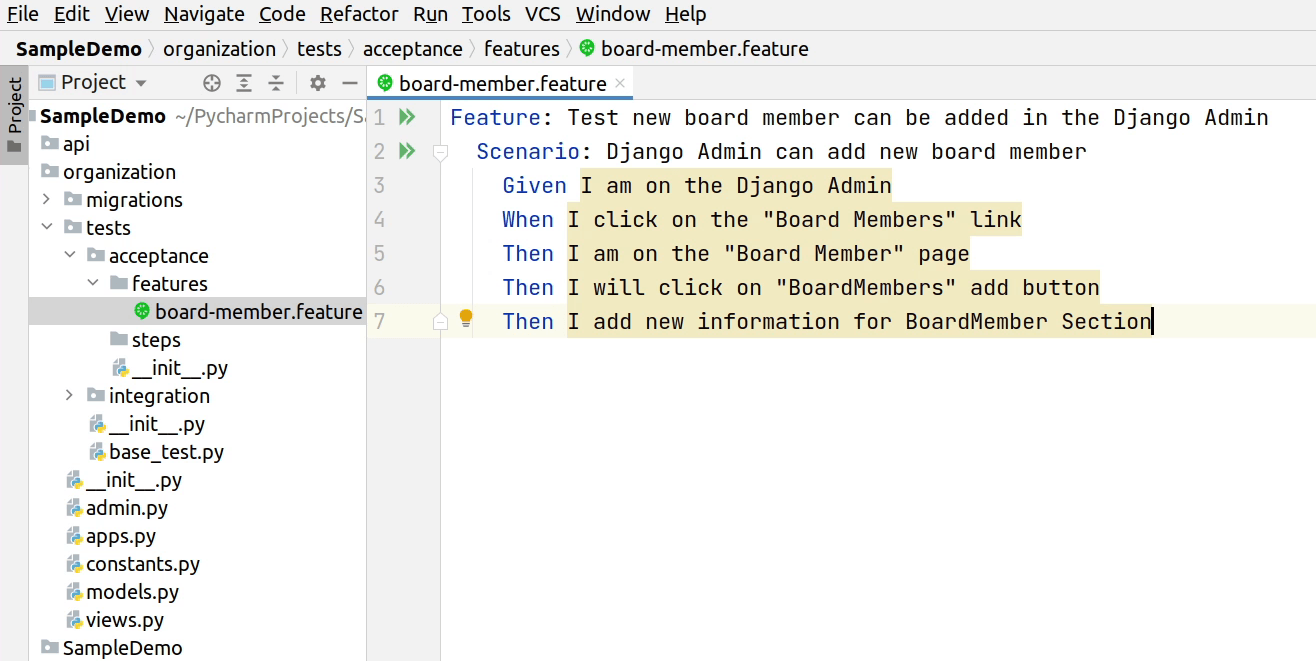Select admin.py in the project tree

[126, 508]
